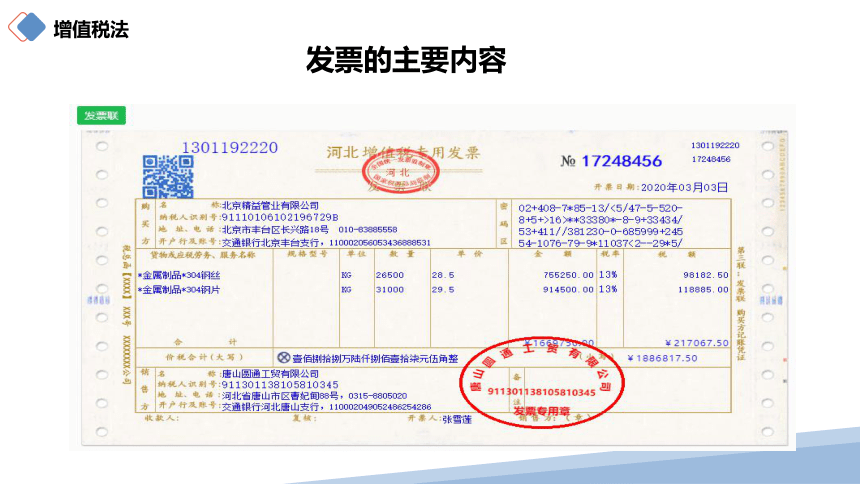Image resolution: width=860 pixels, height=484 pixels.
Task: Click the cipher line starting 54-1076-79
Action: coord(601,243)
